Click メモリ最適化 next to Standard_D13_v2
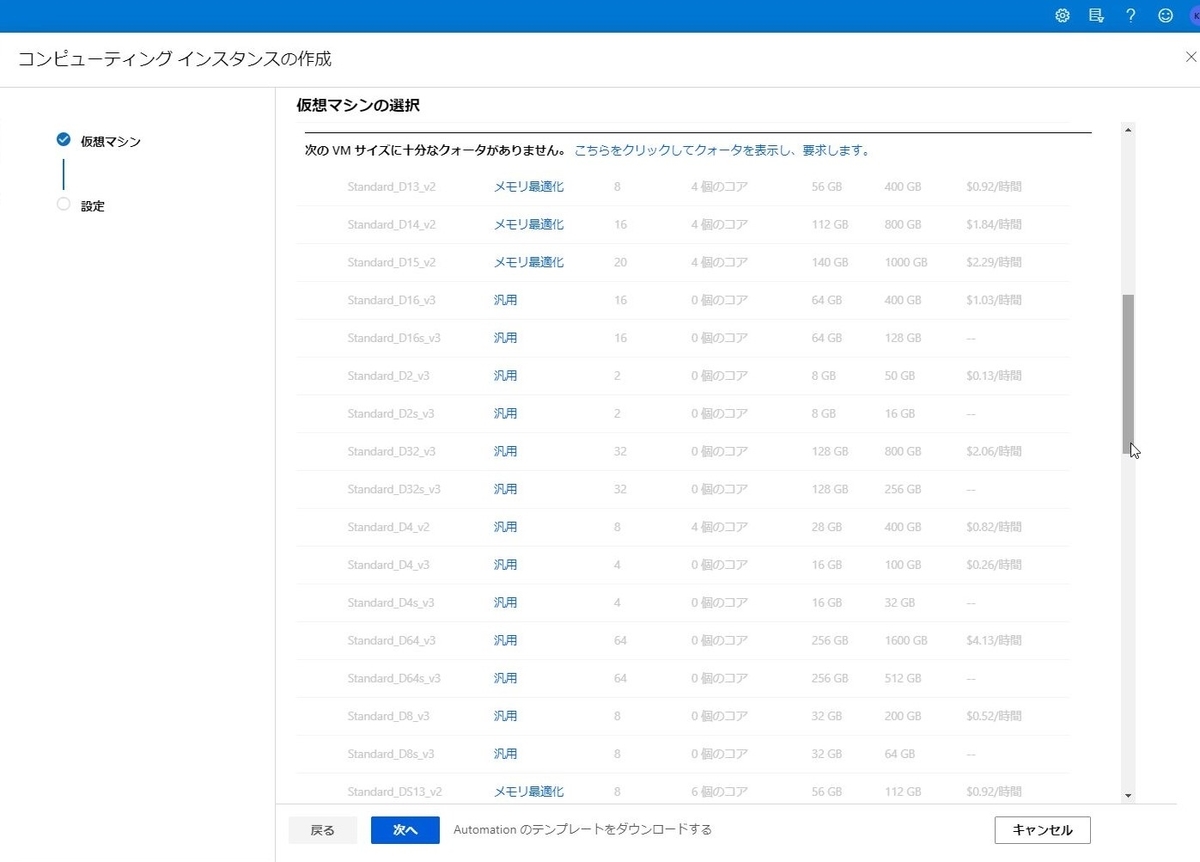This screenshot has height=862, width=1200. 528,186
